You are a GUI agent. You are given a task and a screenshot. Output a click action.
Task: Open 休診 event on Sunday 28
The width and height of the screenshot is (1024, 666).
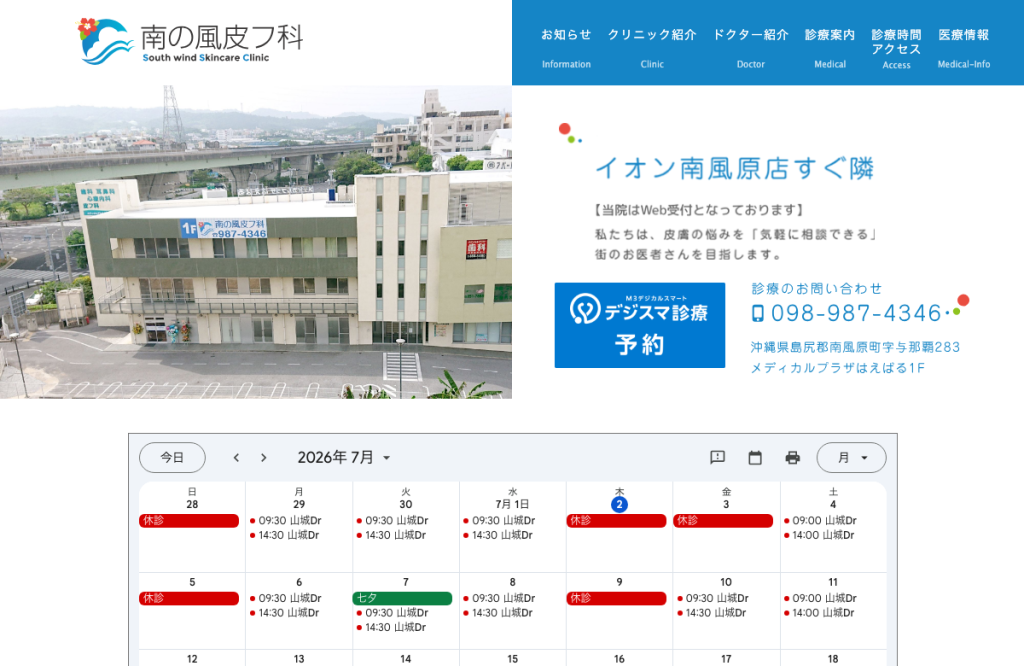[189, 520]
